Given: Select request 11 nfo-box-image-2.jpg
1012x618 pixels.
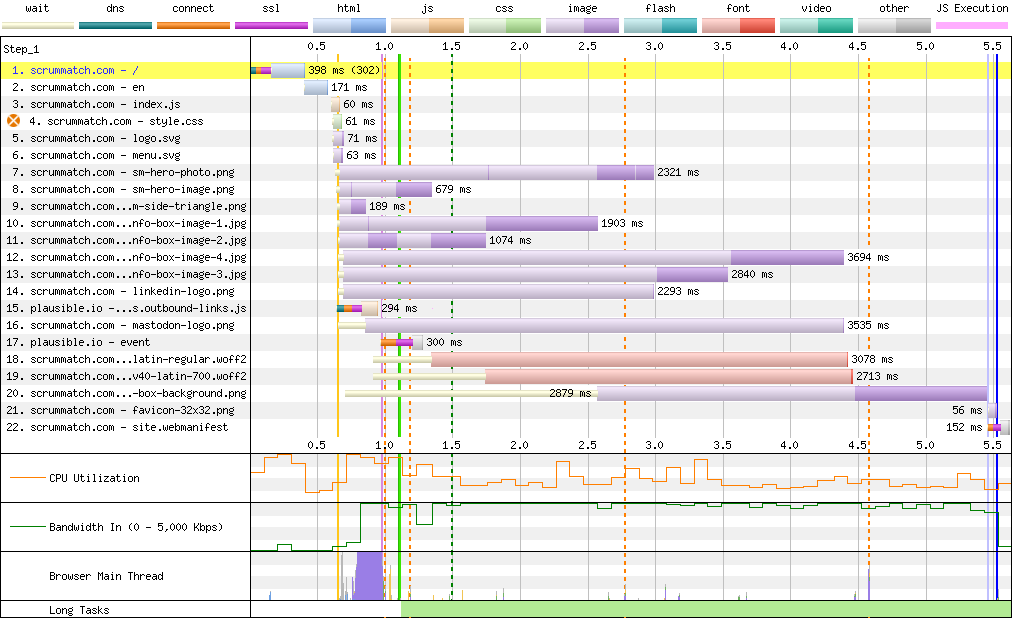Looking at the screenshot, I should pyautogui.click(x=126, y=240).
